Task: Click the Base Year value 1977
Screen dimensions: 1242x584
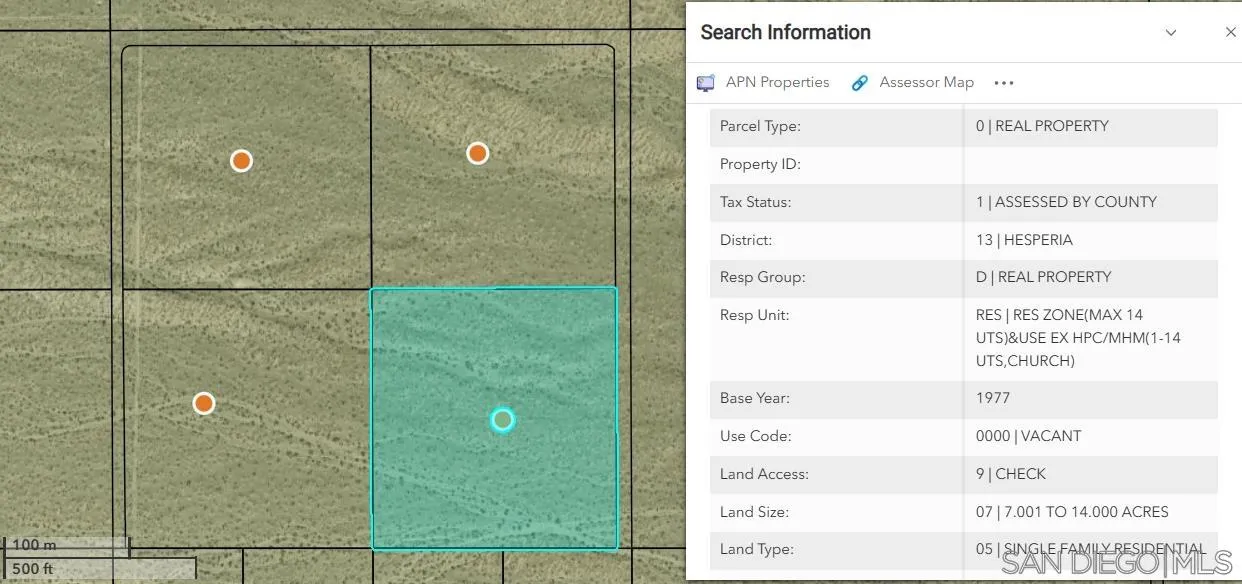Action: pyautogui.click(x=993, y=398)
